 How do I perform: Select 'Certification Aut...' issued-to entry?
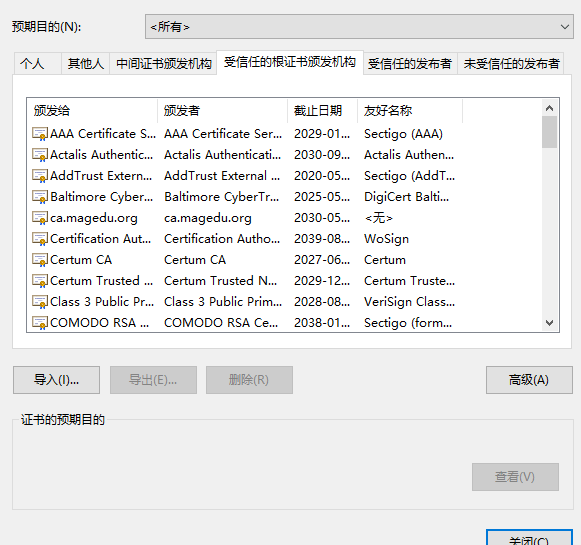(x=101, y=239)
